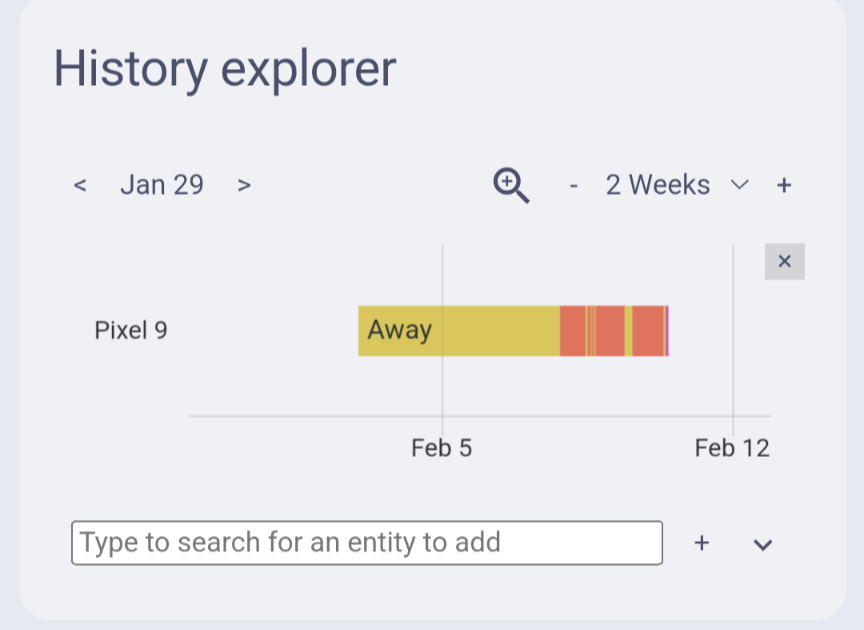Image resolution: width=864 pixels, height=630 pixels.
Task: Select the first orange timeline segment
Action: click(572, 331)
